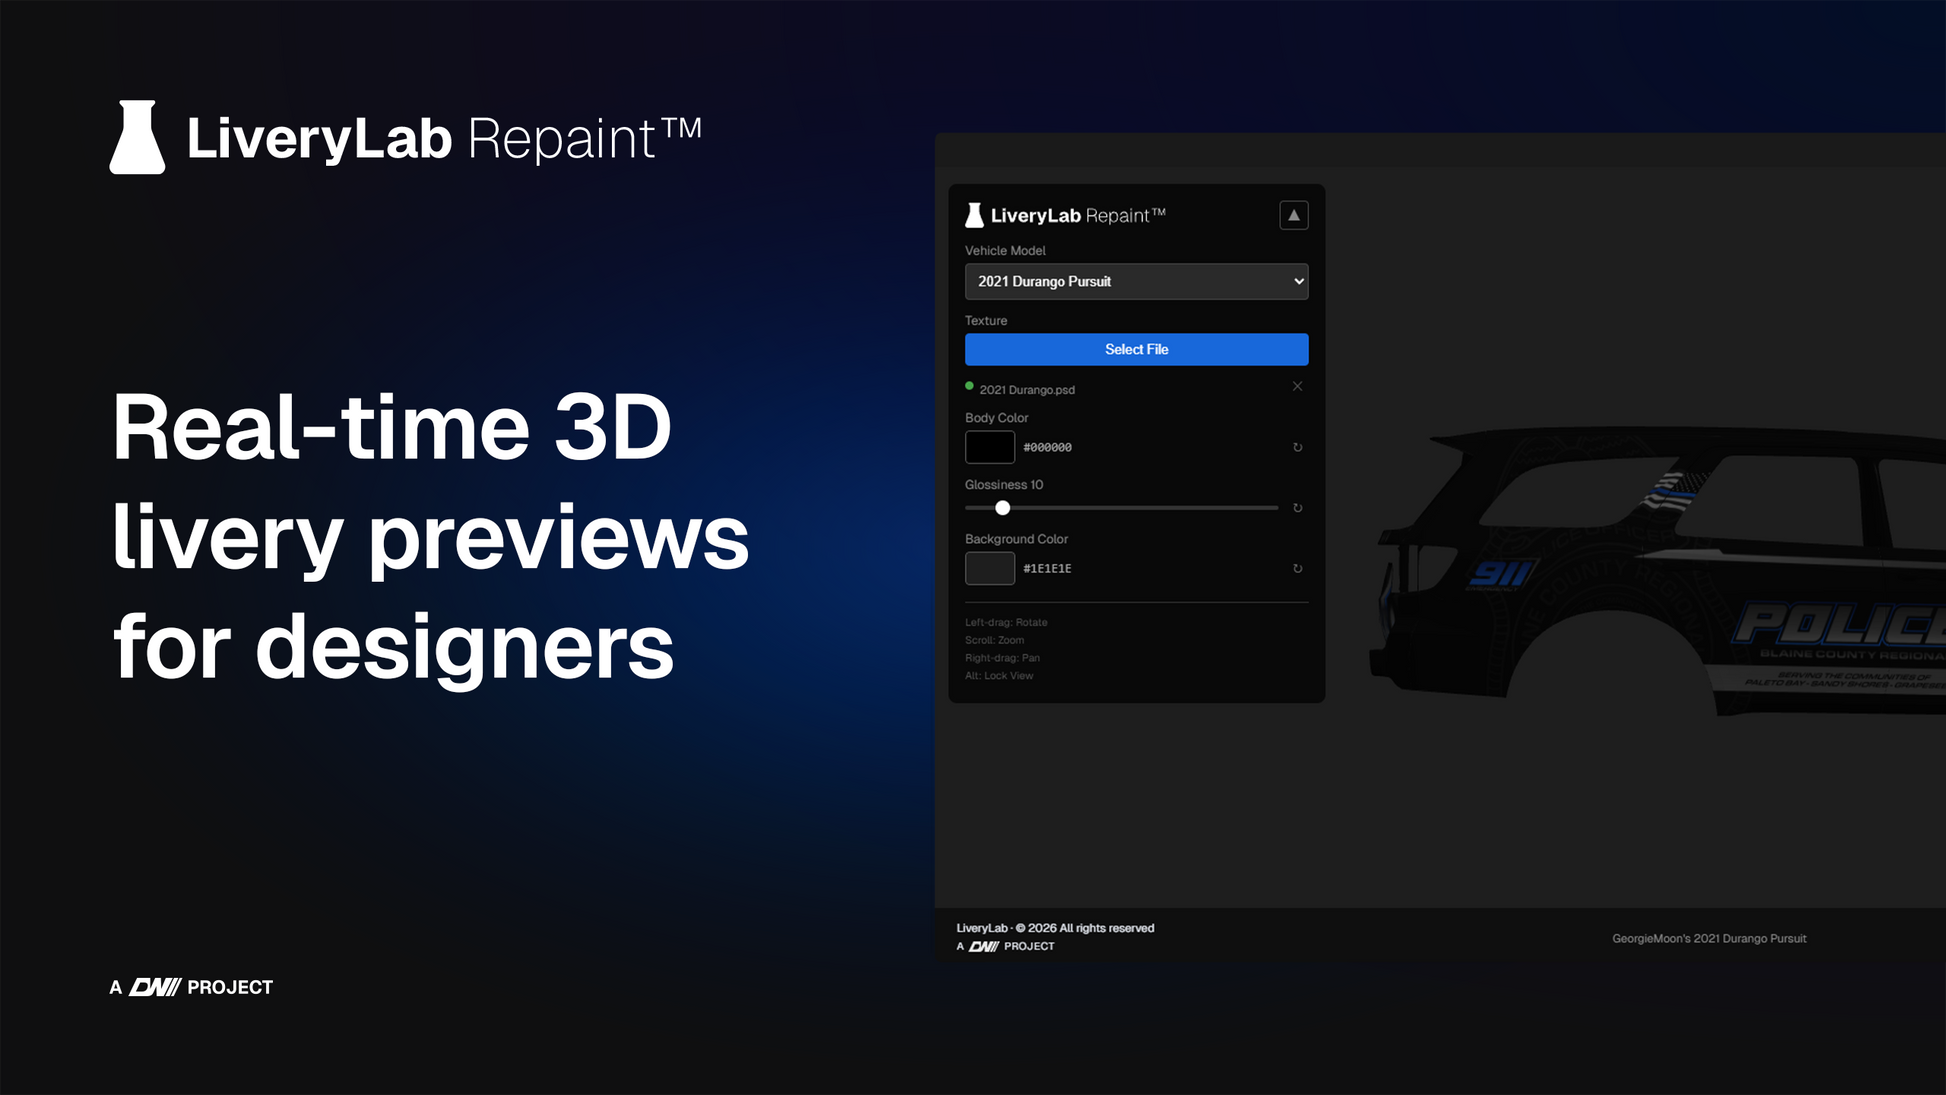1946x1095 pixels.
Task: Open the Vehicle Model dropdown
Action: [x=1136, y=282]
